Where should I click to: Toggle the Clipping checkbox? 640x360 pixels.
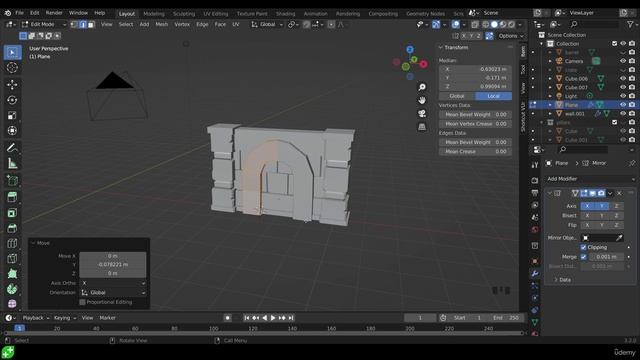(583, 247)
